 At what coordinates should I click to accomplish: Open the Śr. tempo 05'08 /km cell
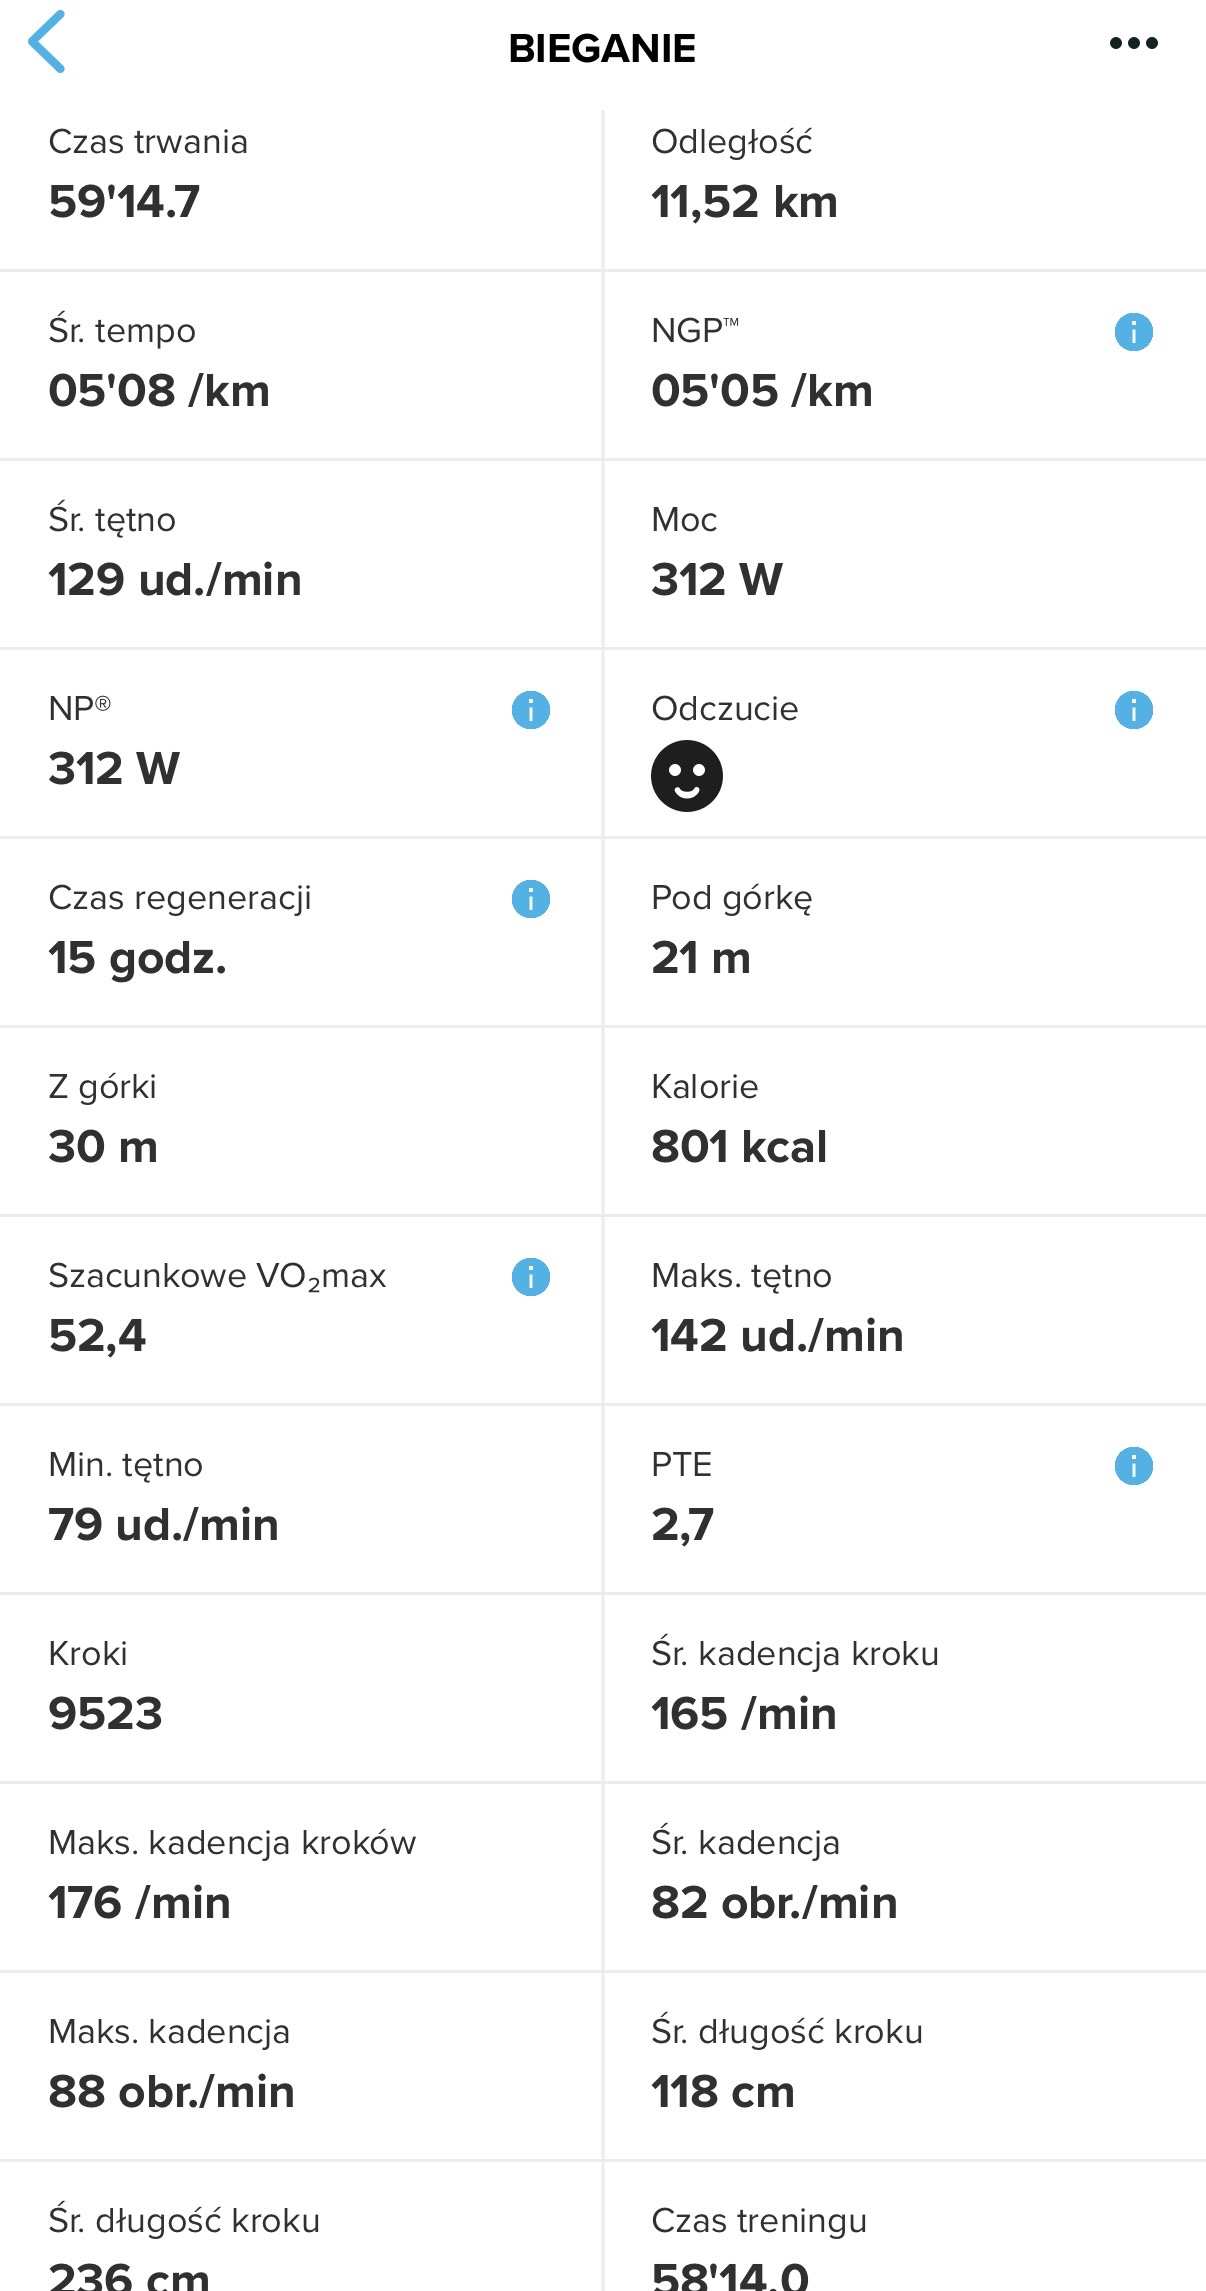(300, 364)
